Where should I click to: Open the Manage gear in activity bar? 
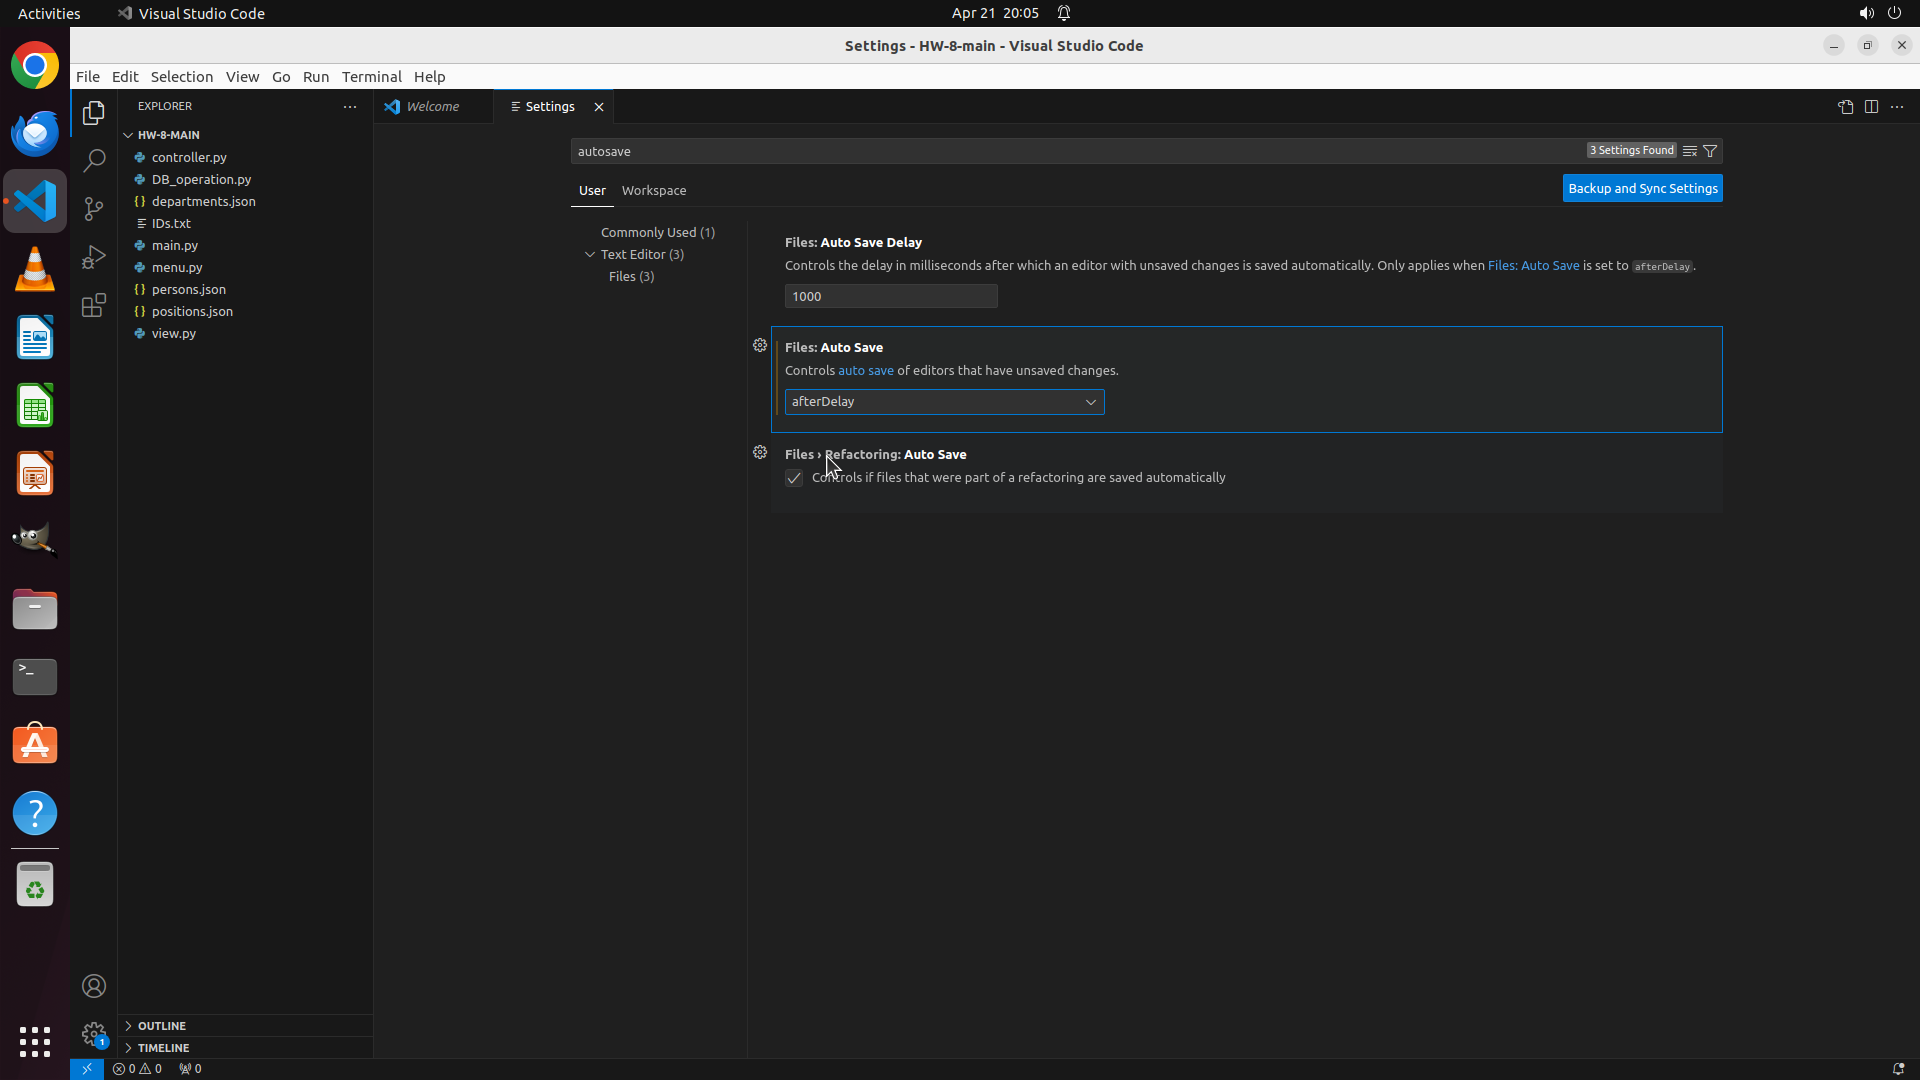pos(94,1034)
